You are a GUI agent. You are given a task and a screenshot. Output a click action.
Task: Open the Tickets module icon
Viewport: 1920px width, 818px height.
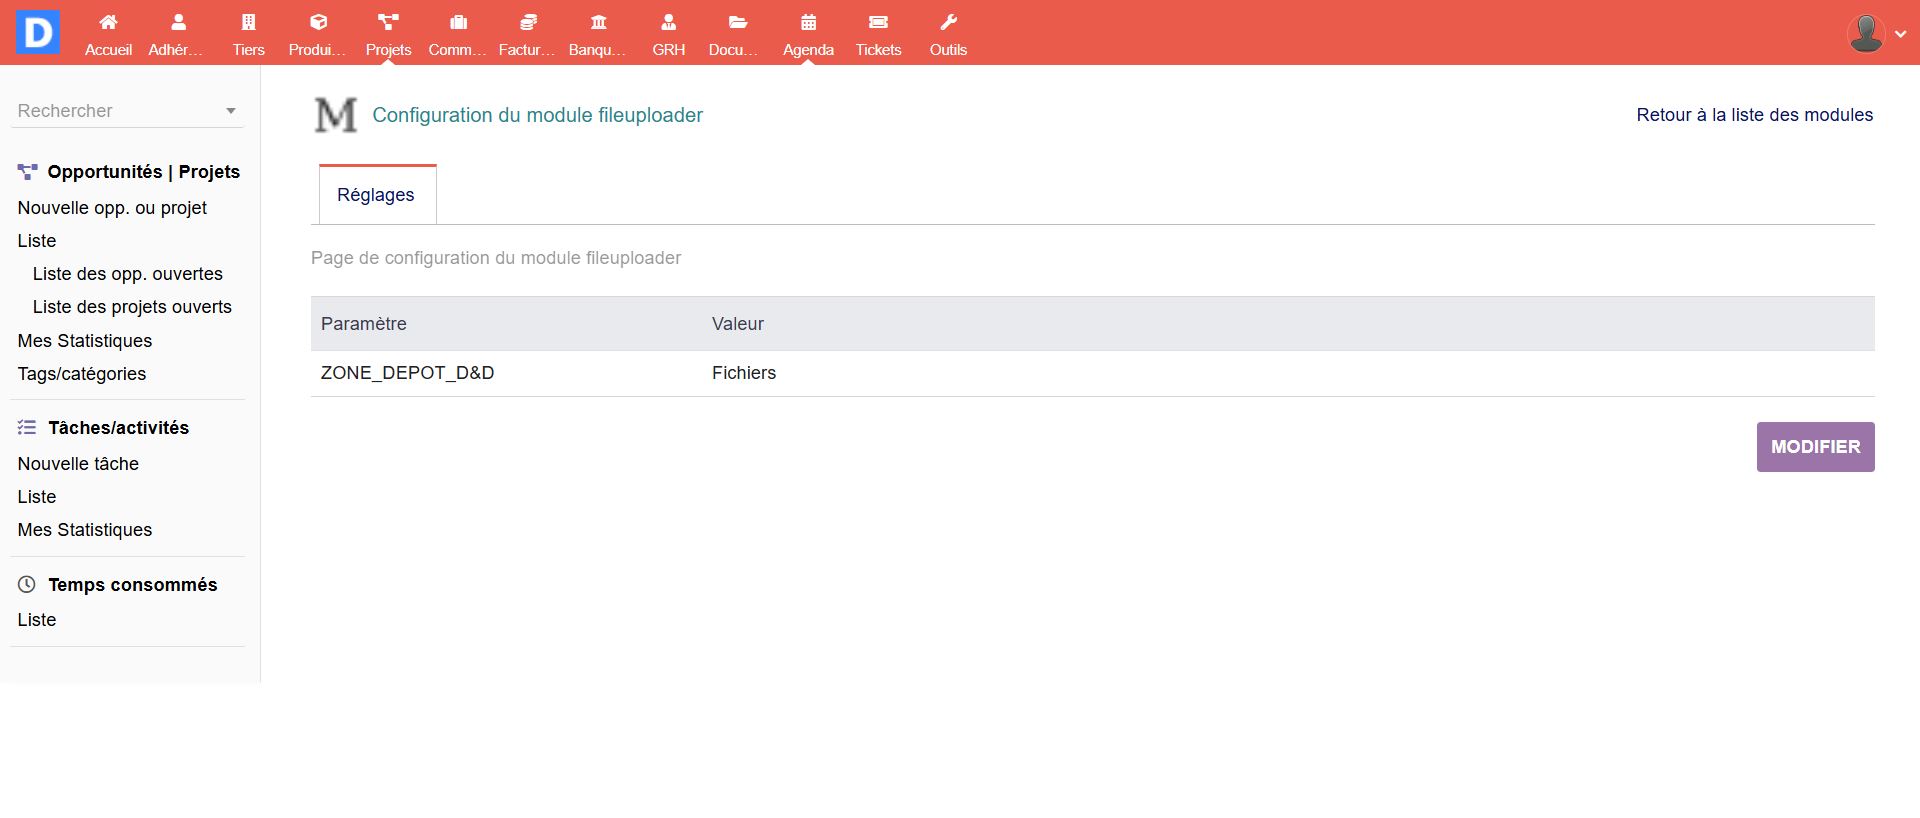pyautogui.click(x=878, y=23)
